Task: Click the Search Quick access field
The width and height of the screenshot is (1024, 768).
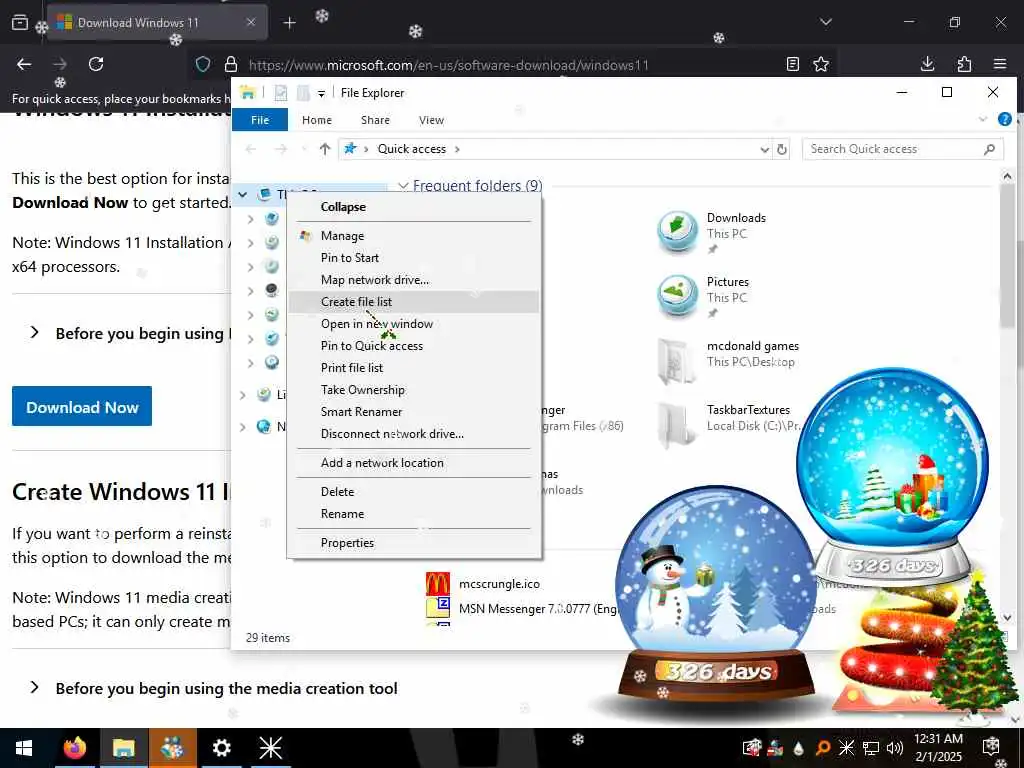Action: point(903,149)
